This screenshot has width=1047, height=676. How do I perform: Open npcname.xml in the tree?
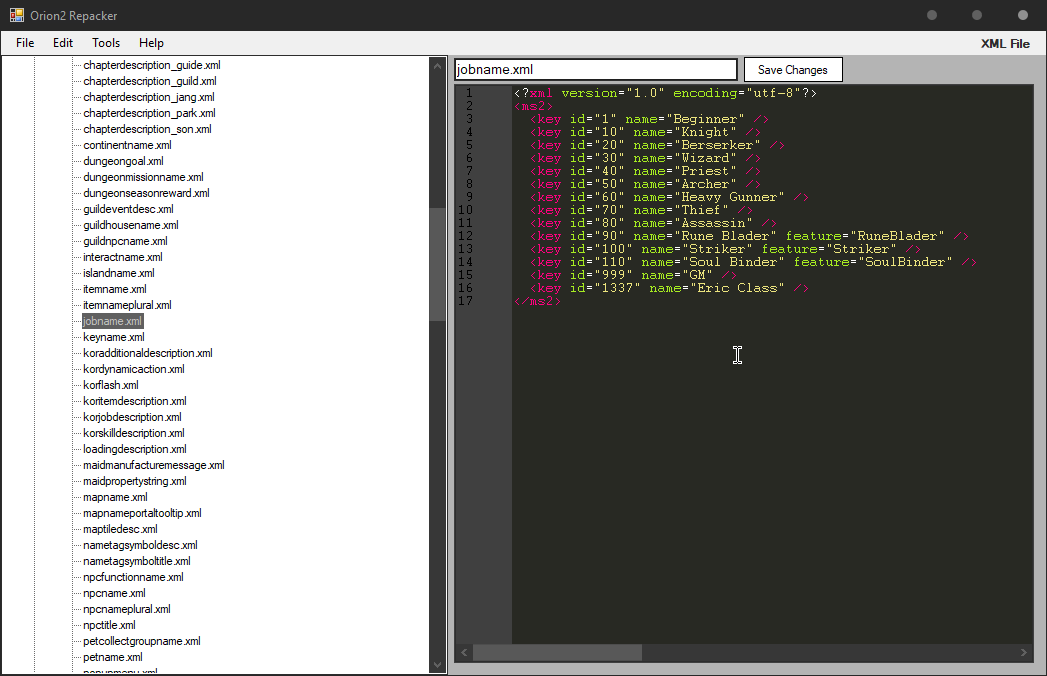click(x=114, y=594)
